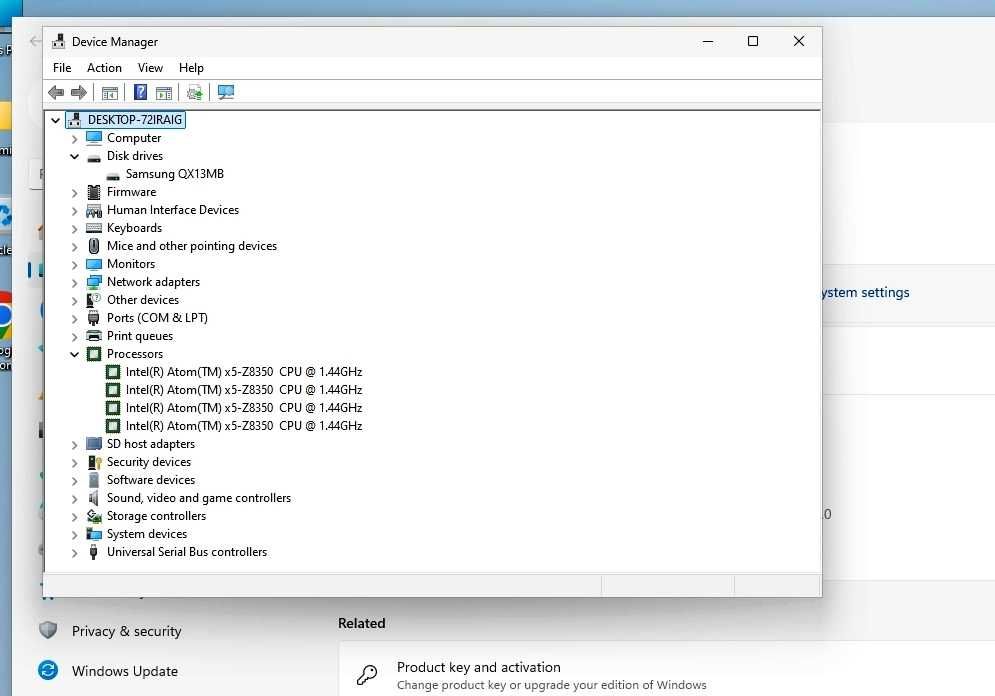Viewport: 995px width, 696px height.
Task: Click the Firmware chip icon
Action: tap(94, 192)
